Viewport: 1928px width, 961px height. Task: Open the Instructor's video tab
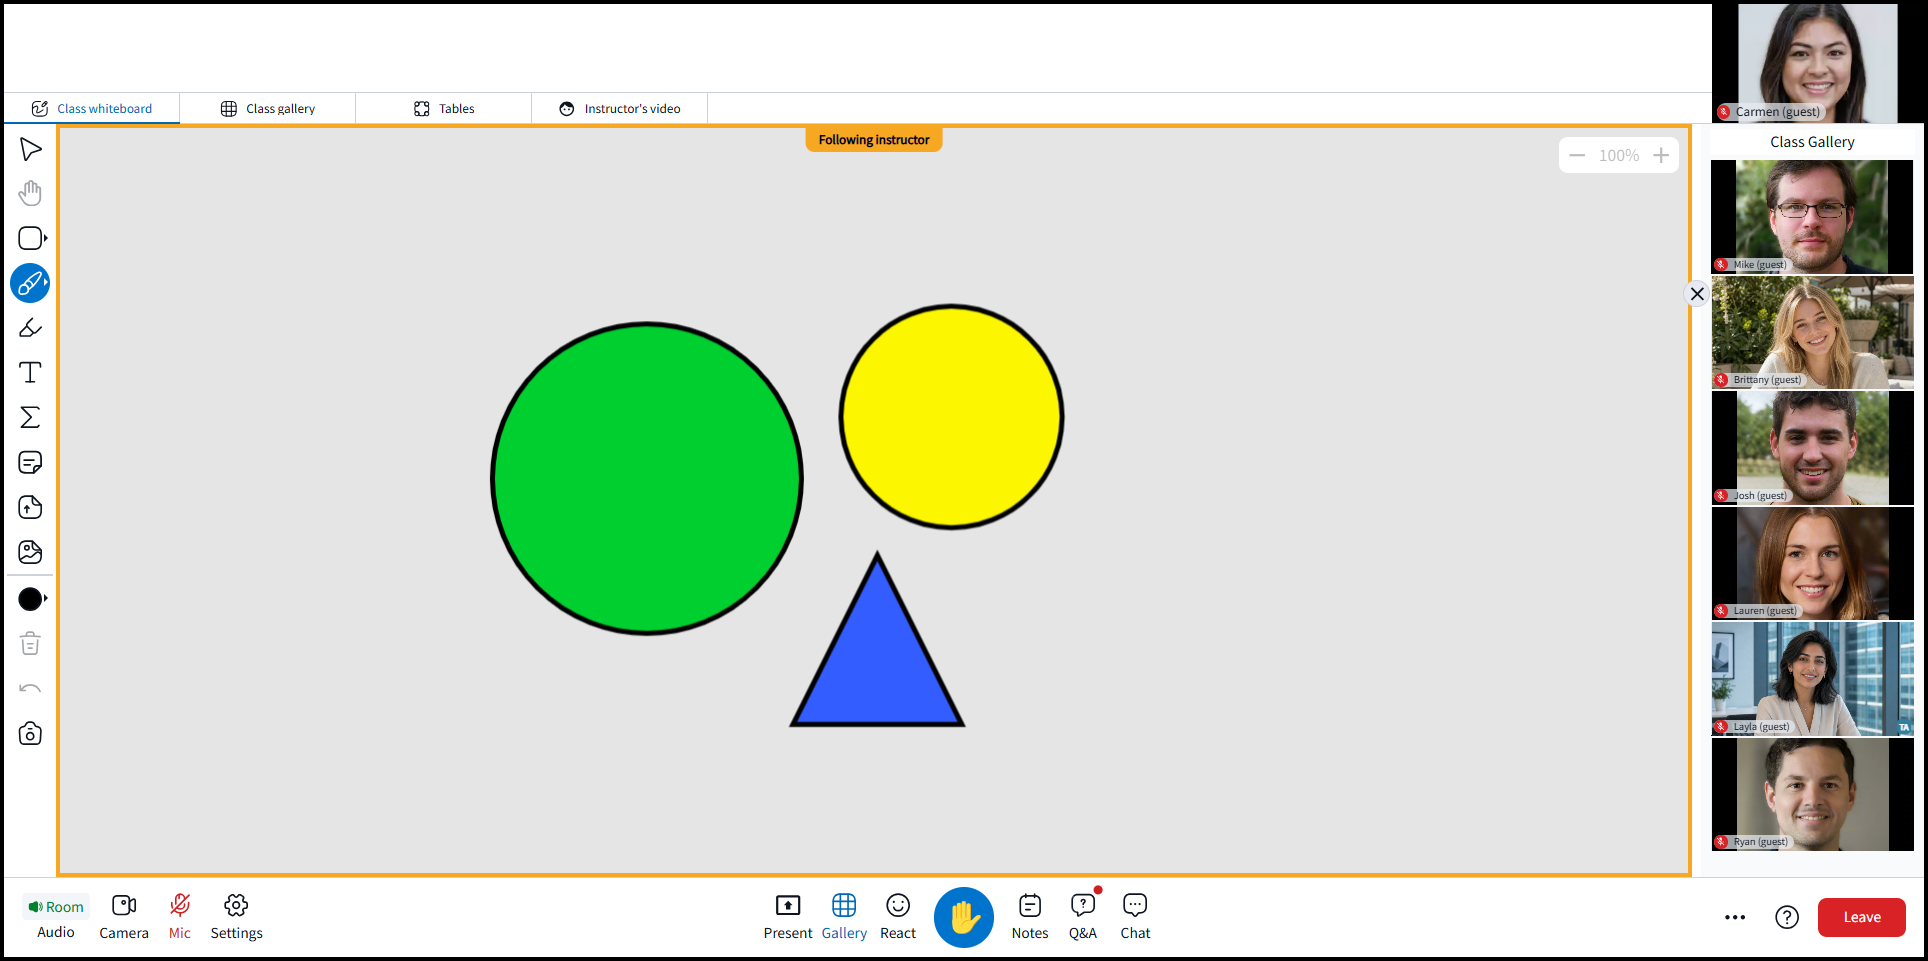point(620,108)
